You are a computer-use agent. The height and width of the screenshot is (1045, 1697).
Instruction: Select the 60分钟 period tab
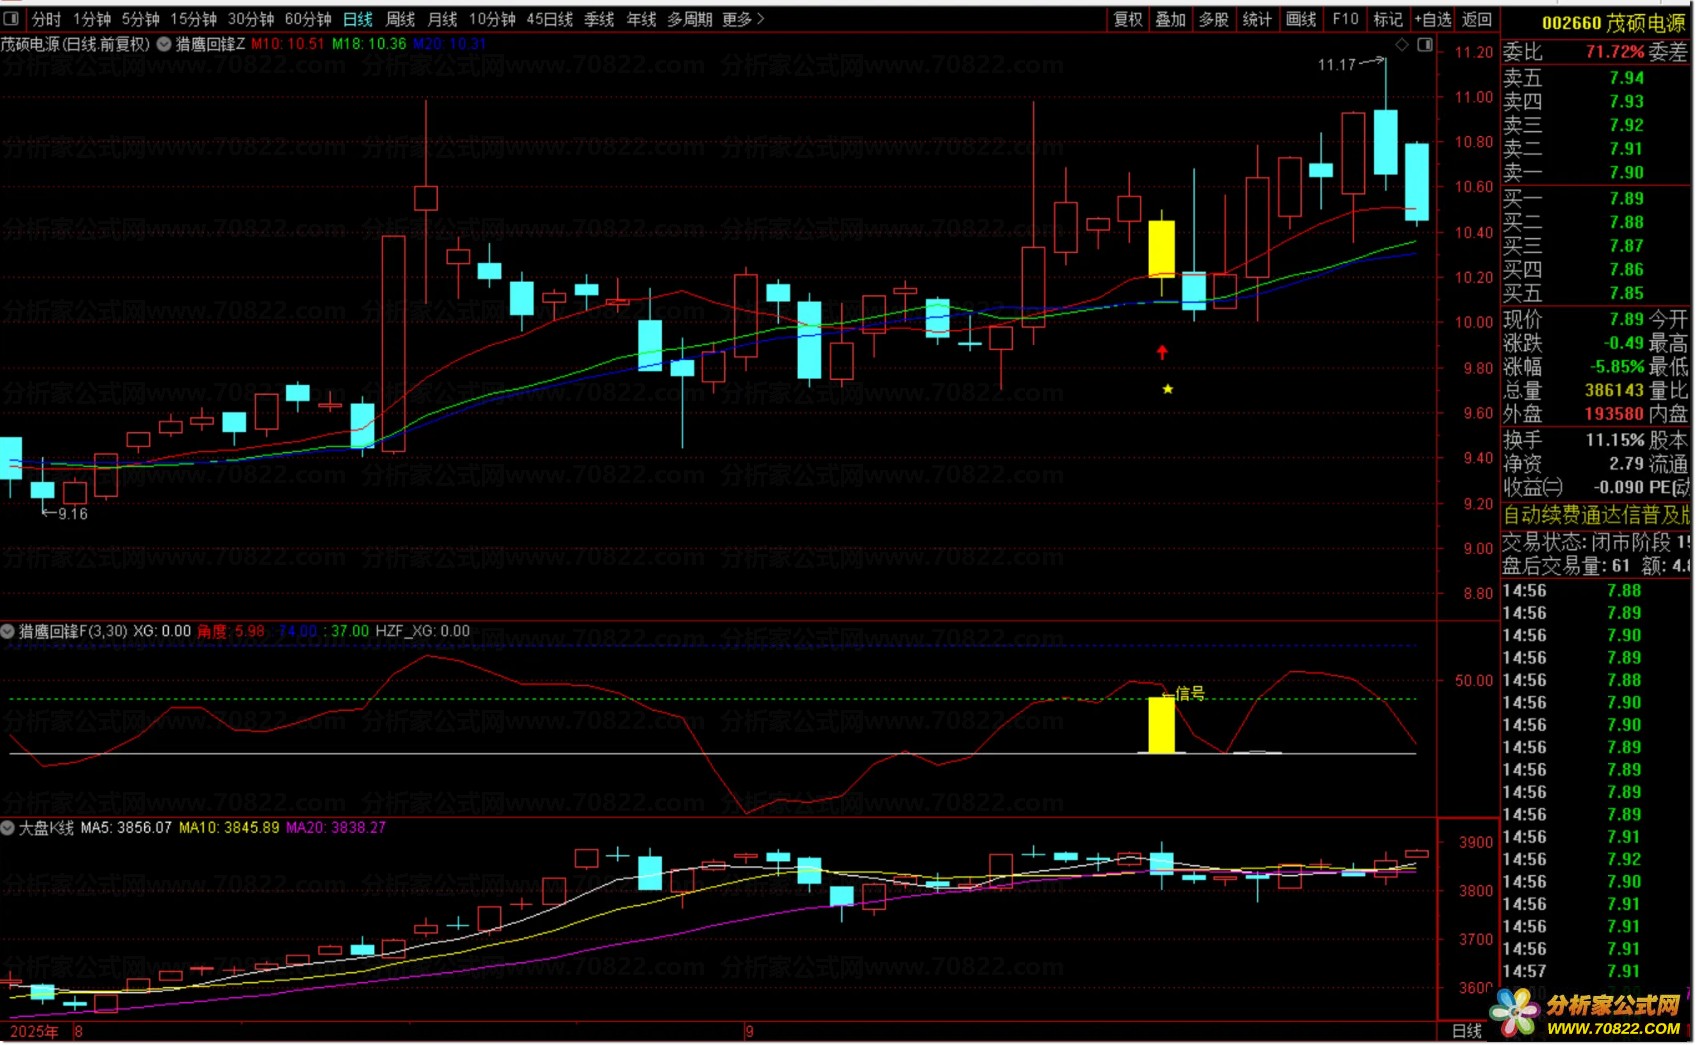click(308, 19)
